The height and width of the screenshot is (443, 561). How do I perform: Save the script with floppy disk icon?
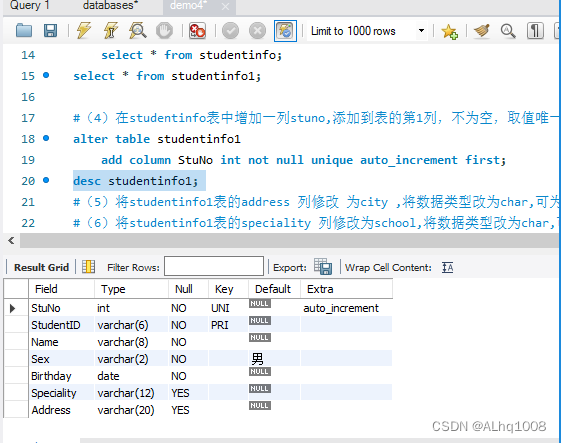50,31
